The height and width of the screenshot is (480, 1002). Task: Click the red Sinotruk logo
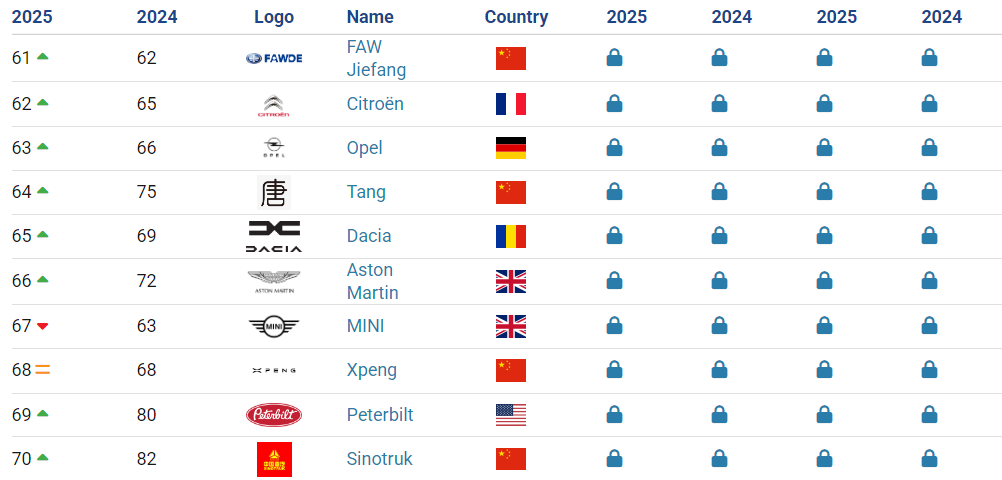tap(274, 460)
